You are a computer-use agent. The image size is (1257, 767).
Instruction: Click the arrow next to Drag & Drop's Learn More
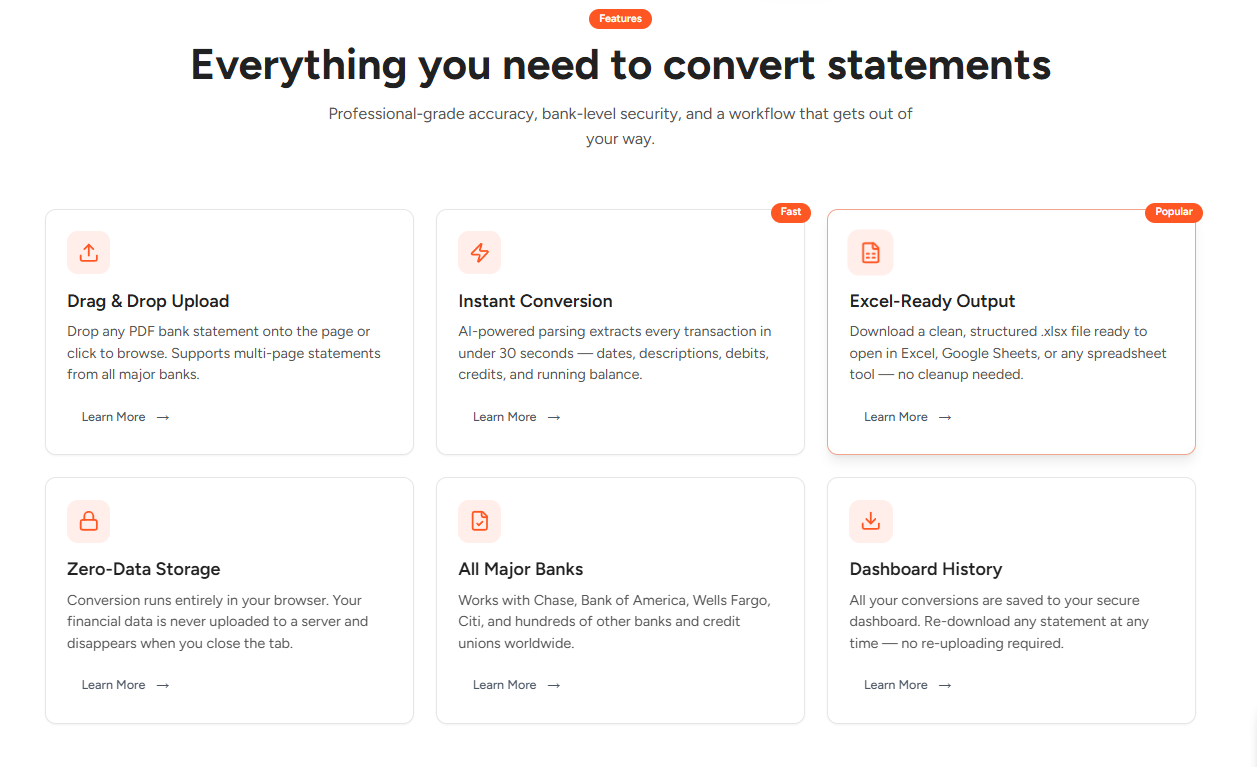163,417
